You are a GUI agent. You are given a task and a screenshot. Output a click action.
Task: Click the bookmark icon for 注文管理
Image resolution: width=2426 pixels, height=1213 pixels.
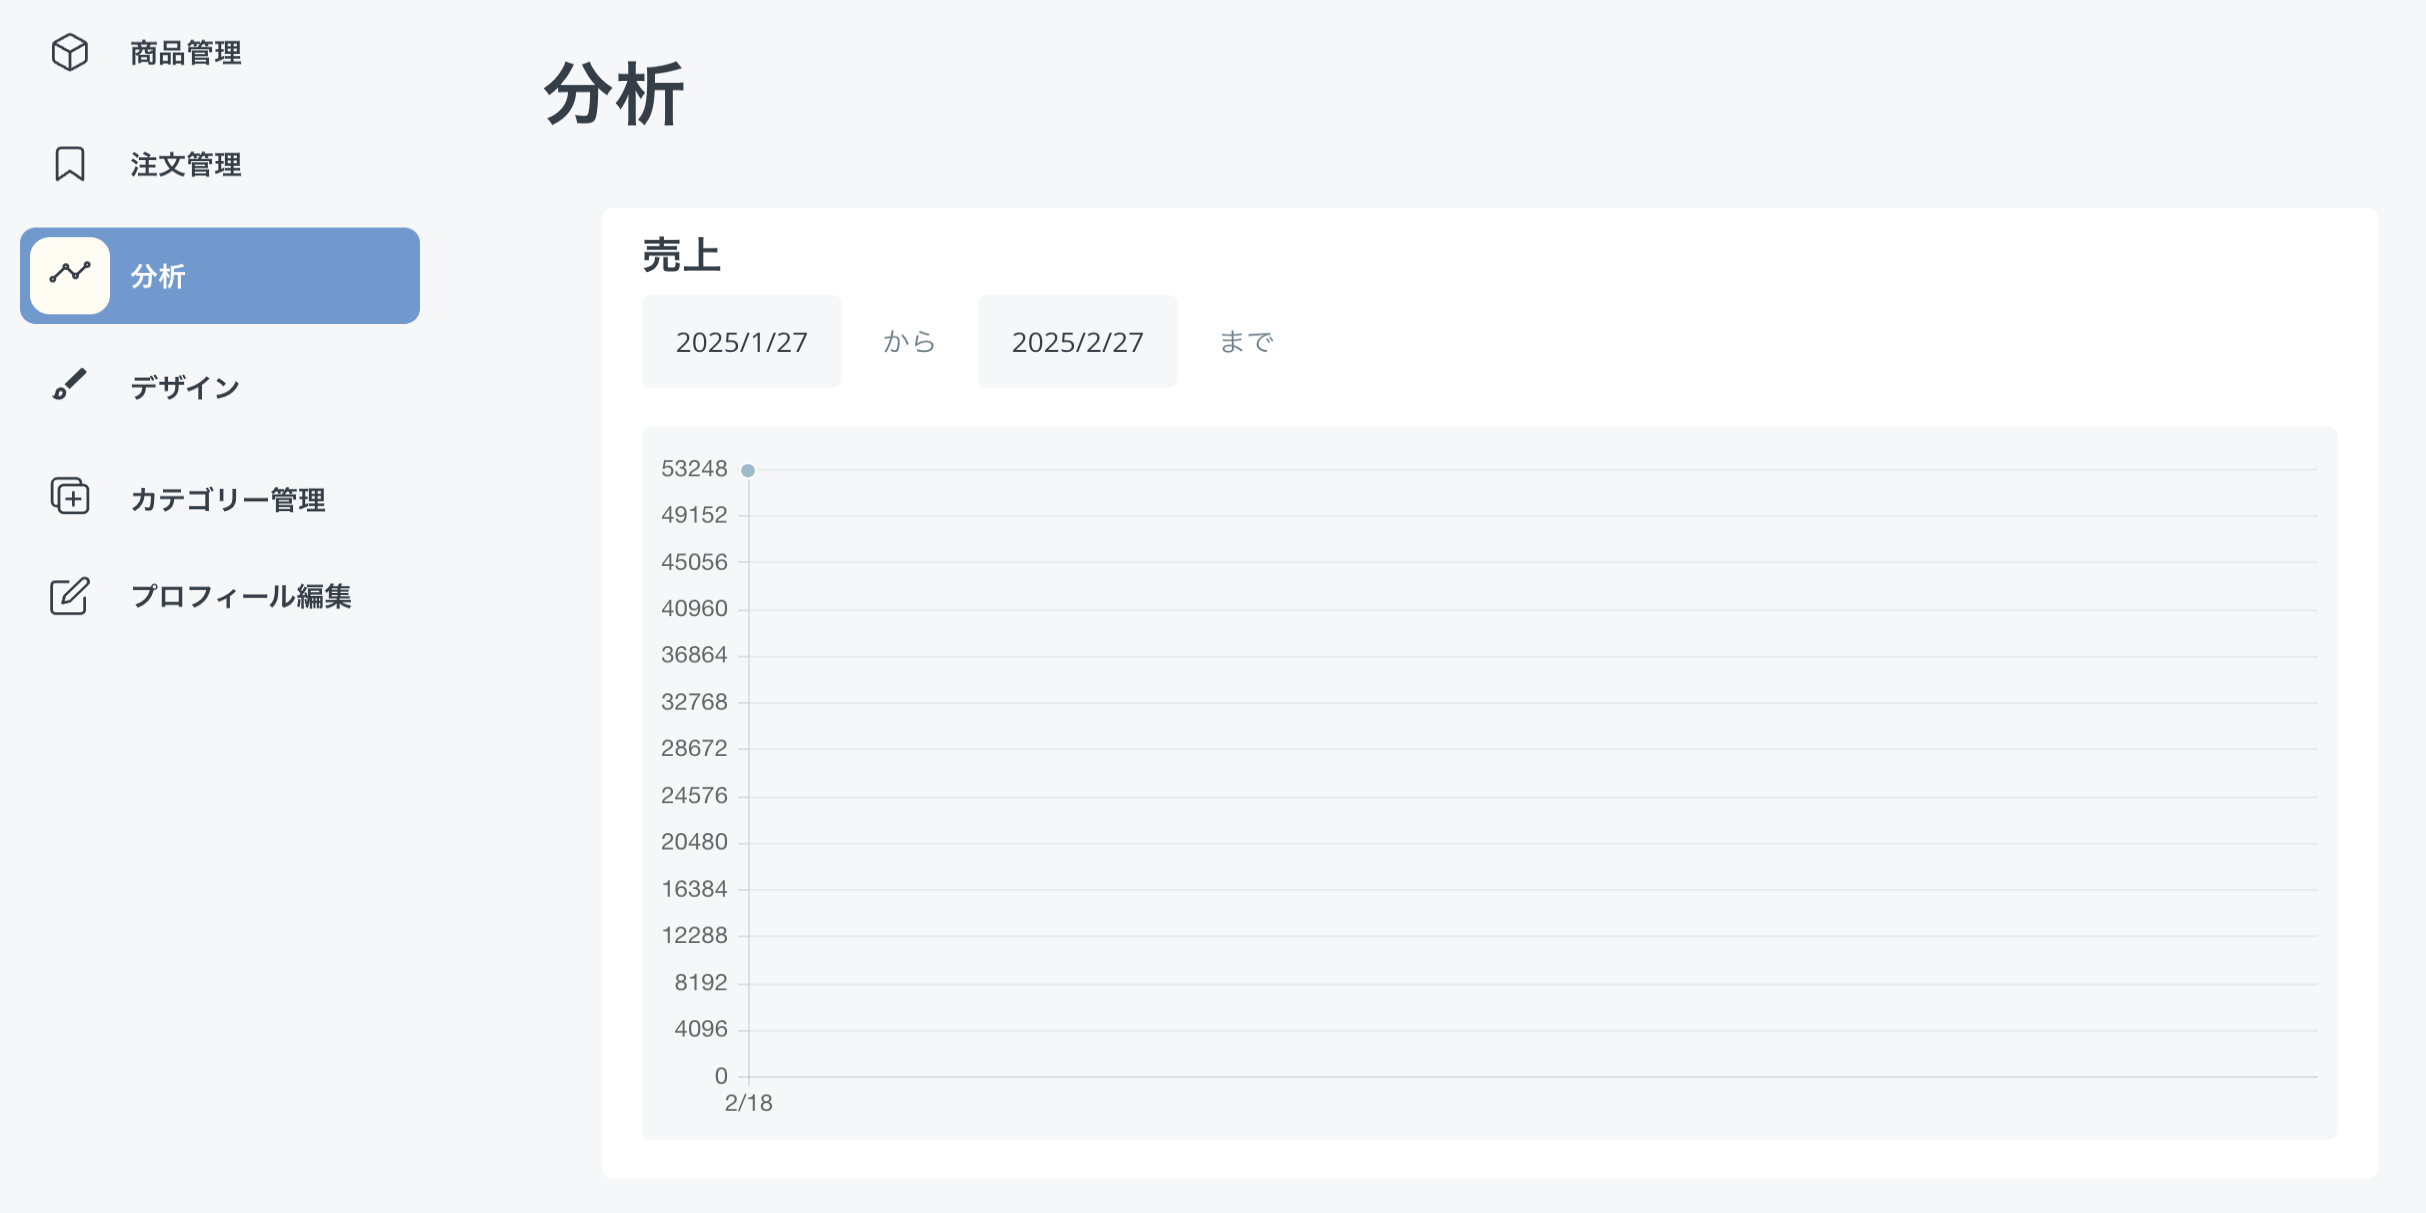tap(70, 164)
